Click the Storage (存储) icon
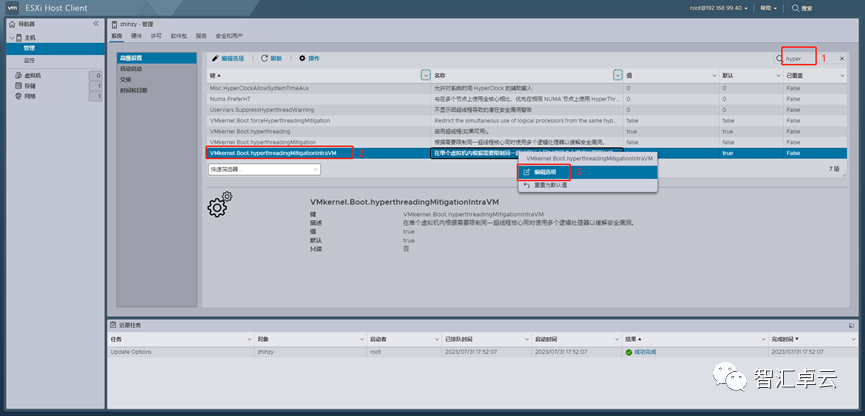The image size is (865, 416). (18, 86)
